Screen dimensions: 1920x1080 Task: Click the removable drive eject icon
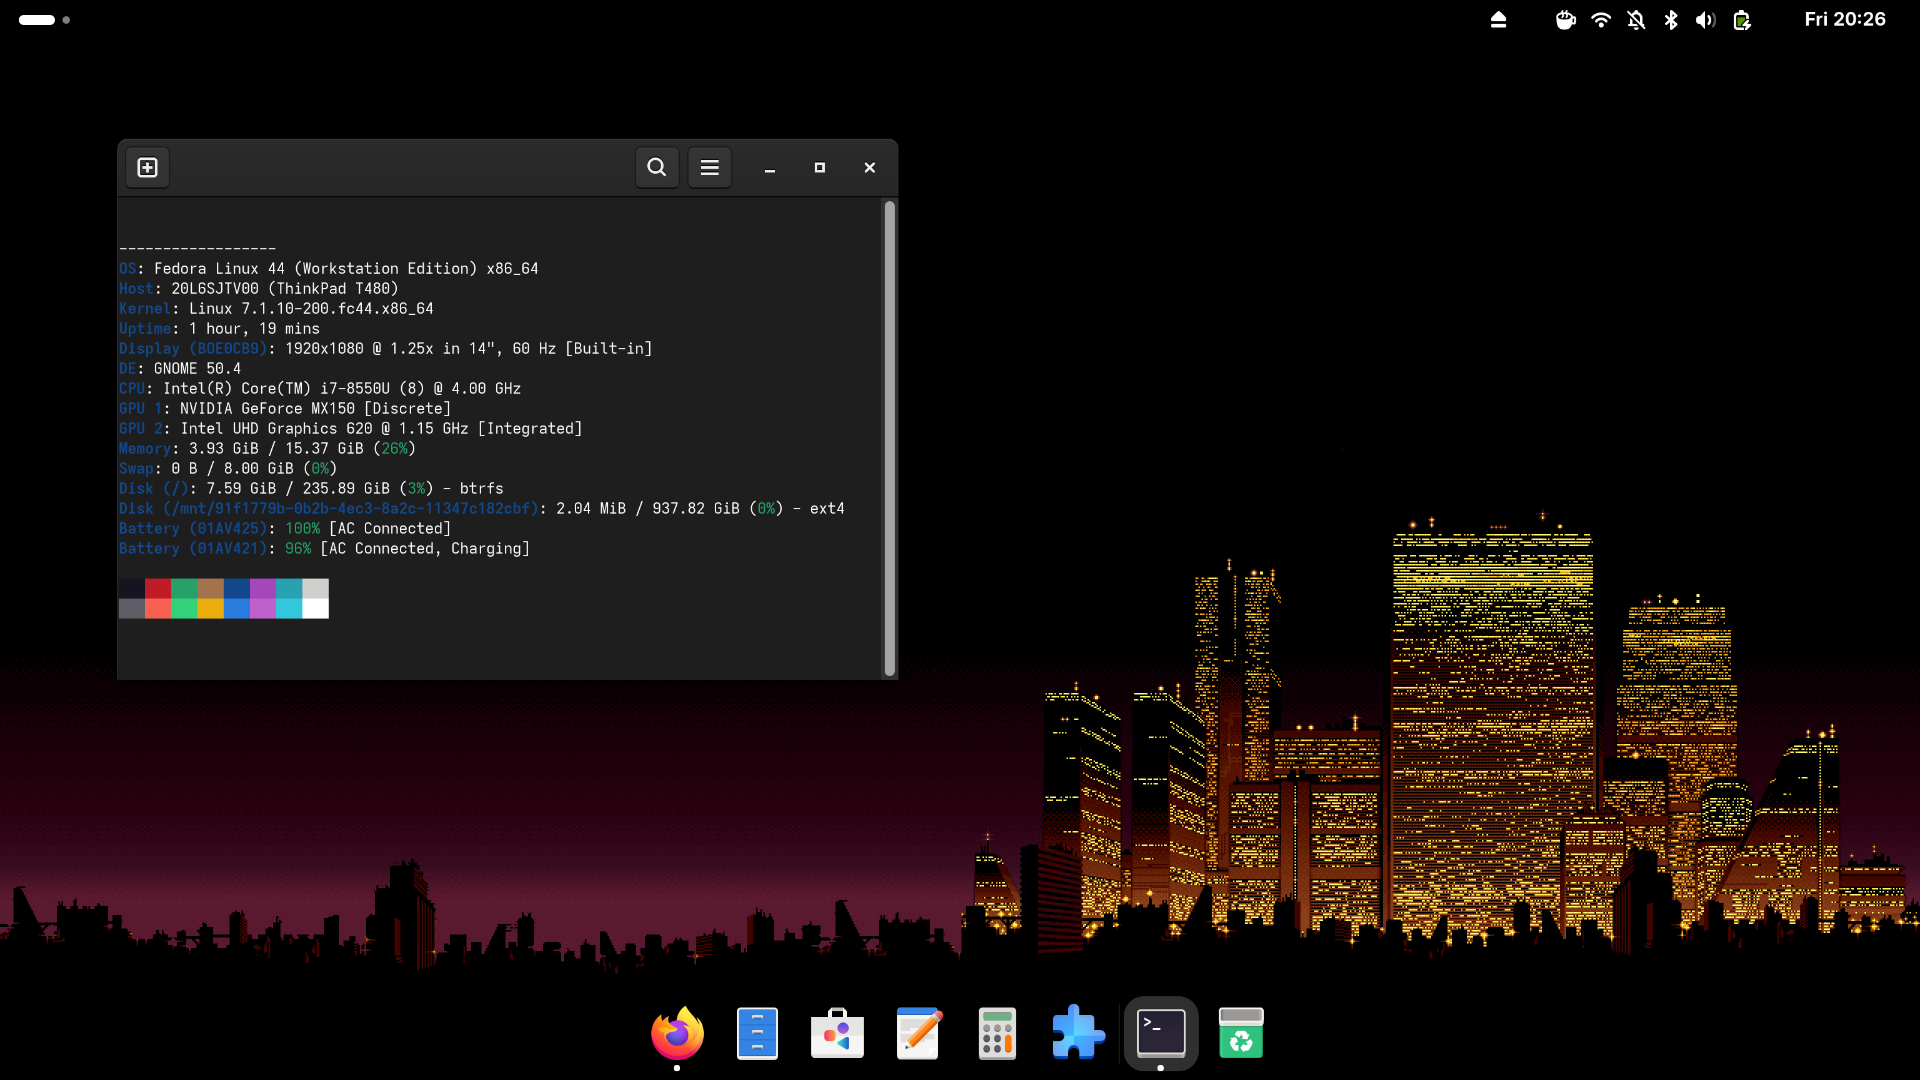pyautogui.click(x=1498, y=20)
